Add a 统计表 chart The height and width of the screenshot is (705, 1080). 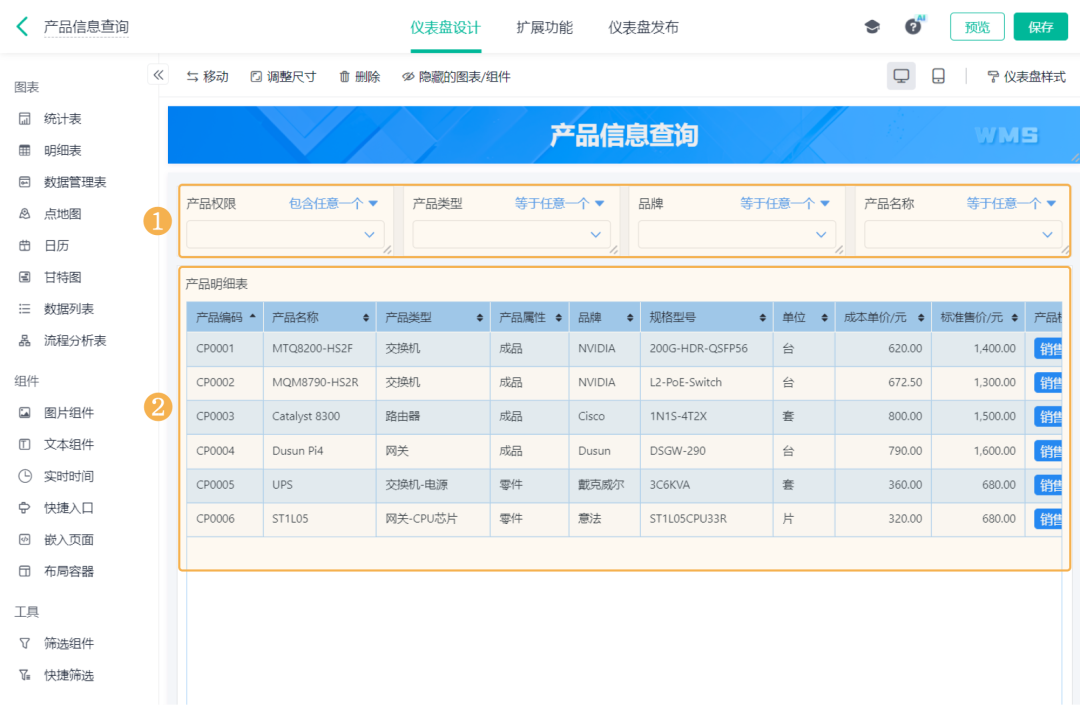tap(62, 119)
